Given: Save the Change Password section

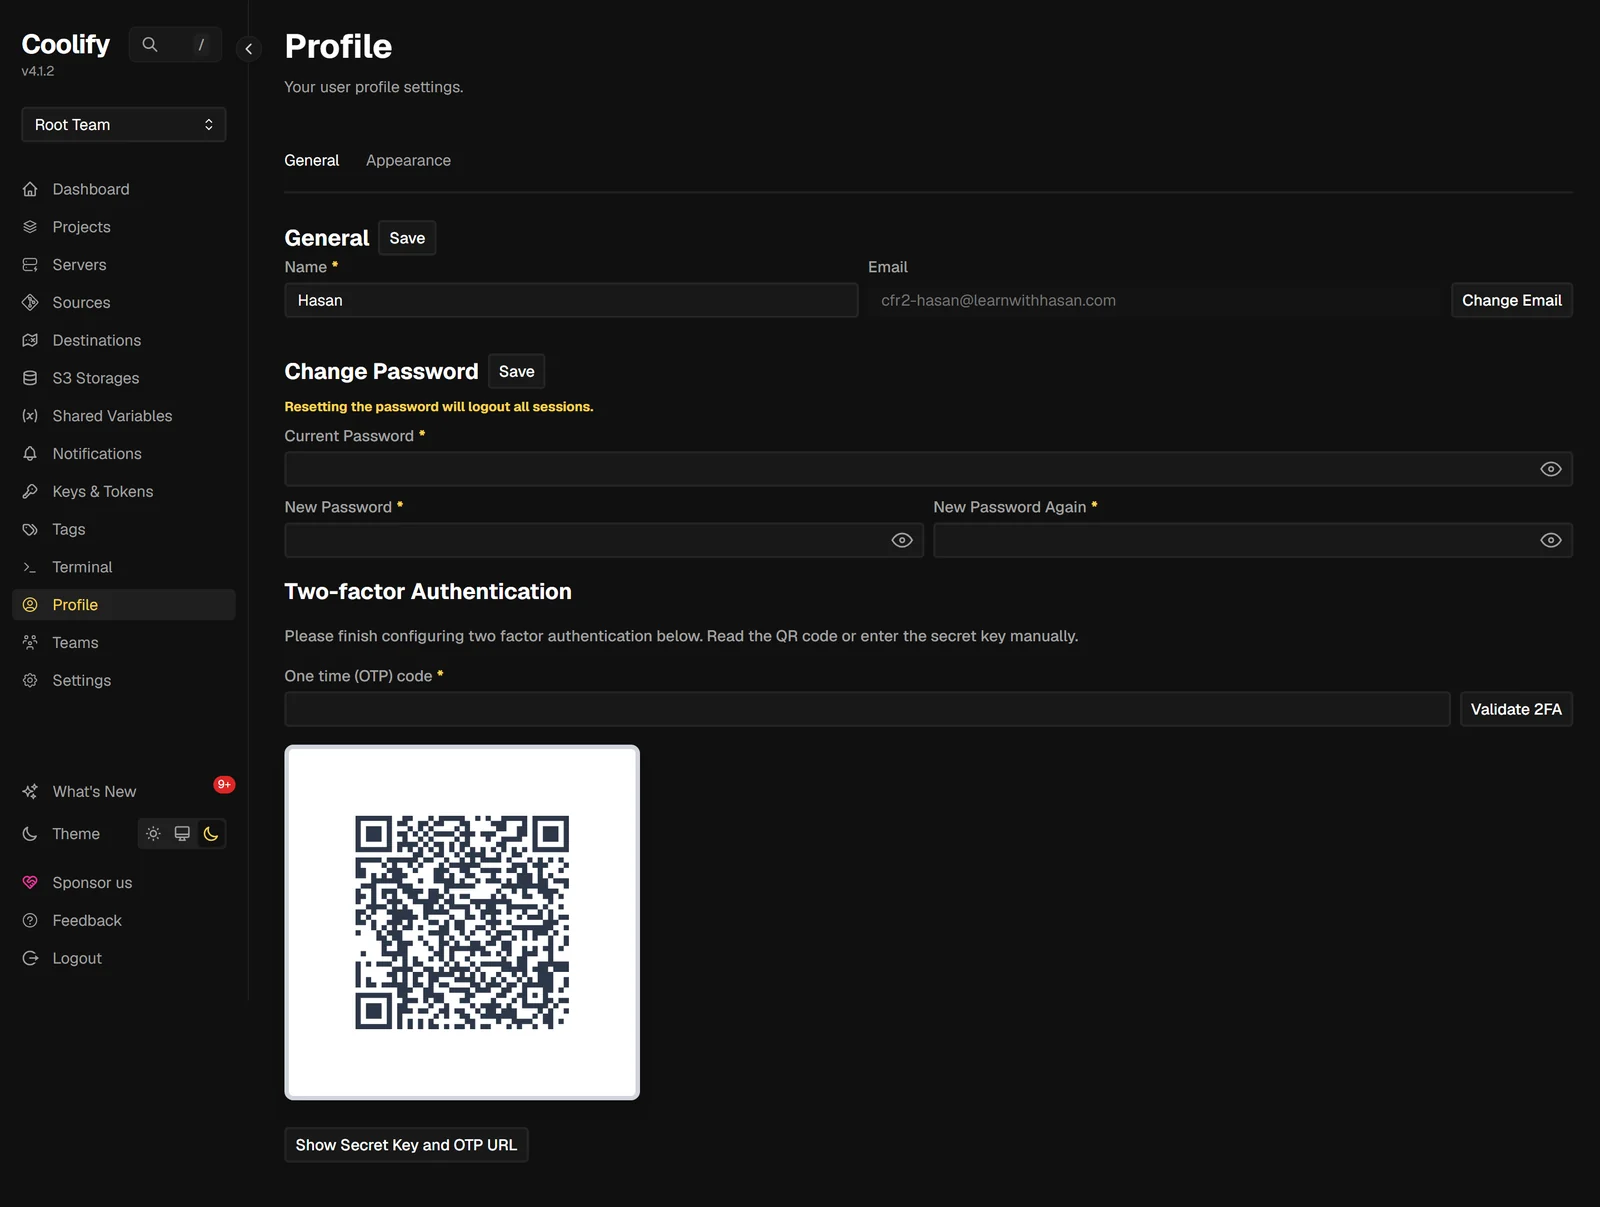Looking at the screenshot, I should pyautogui.click(x=517, y=371).
